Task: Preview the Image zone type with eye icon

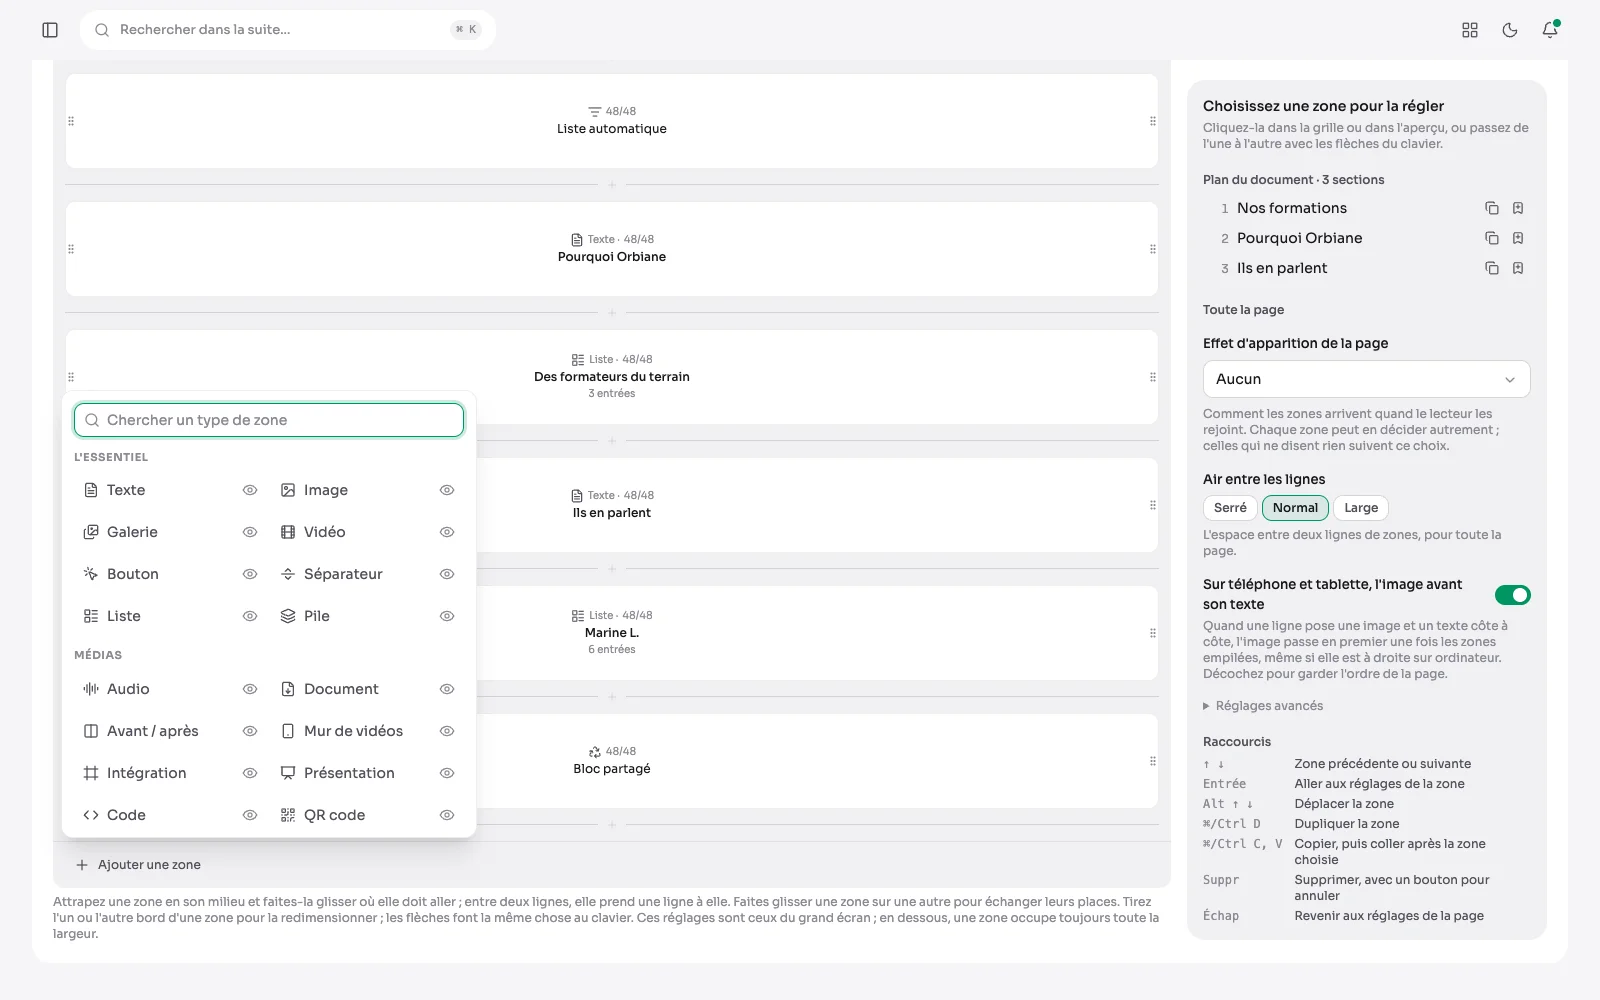Action: click(x=447, y=490)
